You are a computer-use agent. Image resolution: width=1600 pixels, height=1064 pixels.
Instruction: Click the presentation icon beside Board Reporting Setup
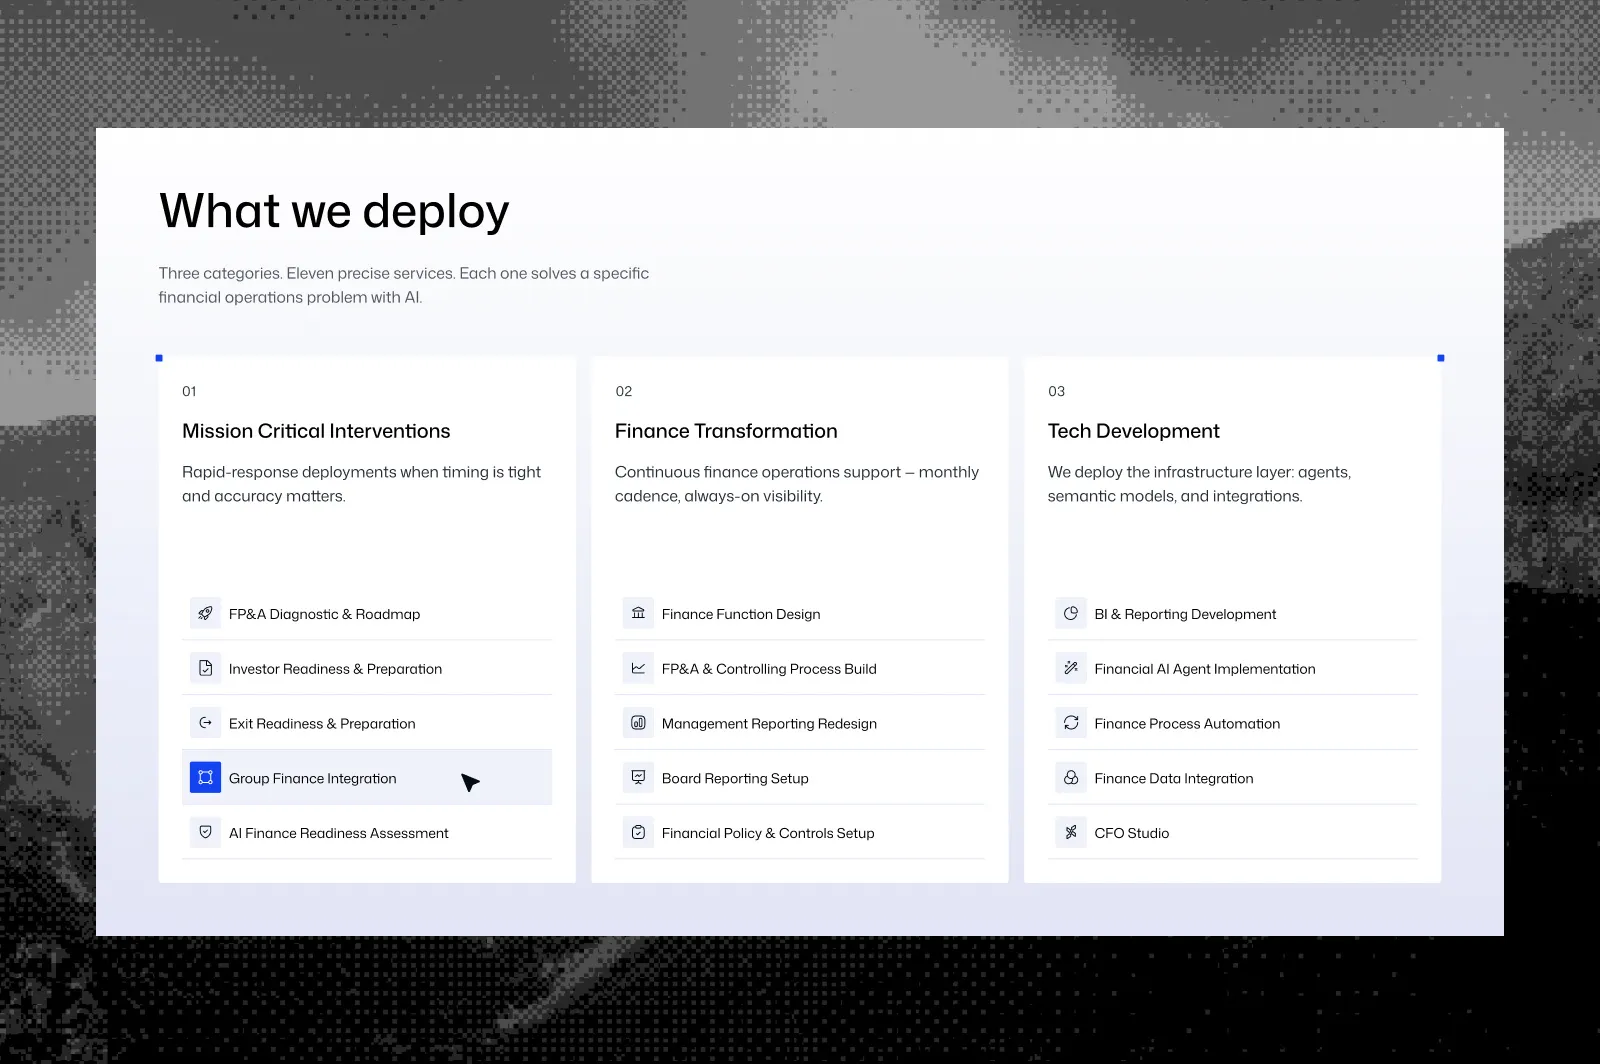click(638, 777)
